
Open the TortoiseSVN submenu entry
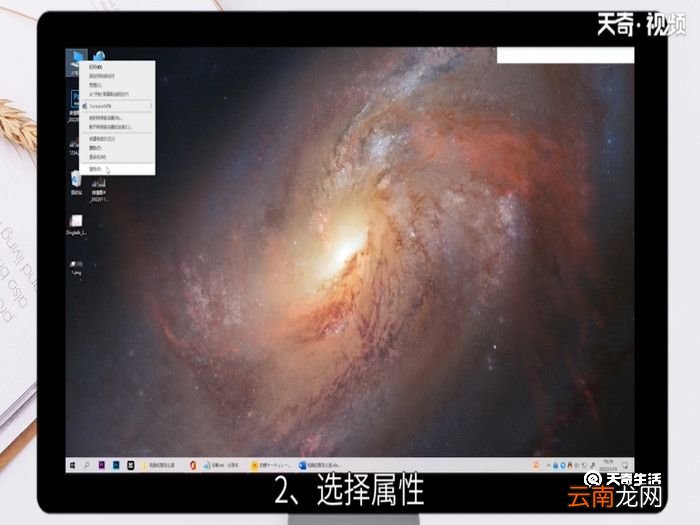point(117,106)
